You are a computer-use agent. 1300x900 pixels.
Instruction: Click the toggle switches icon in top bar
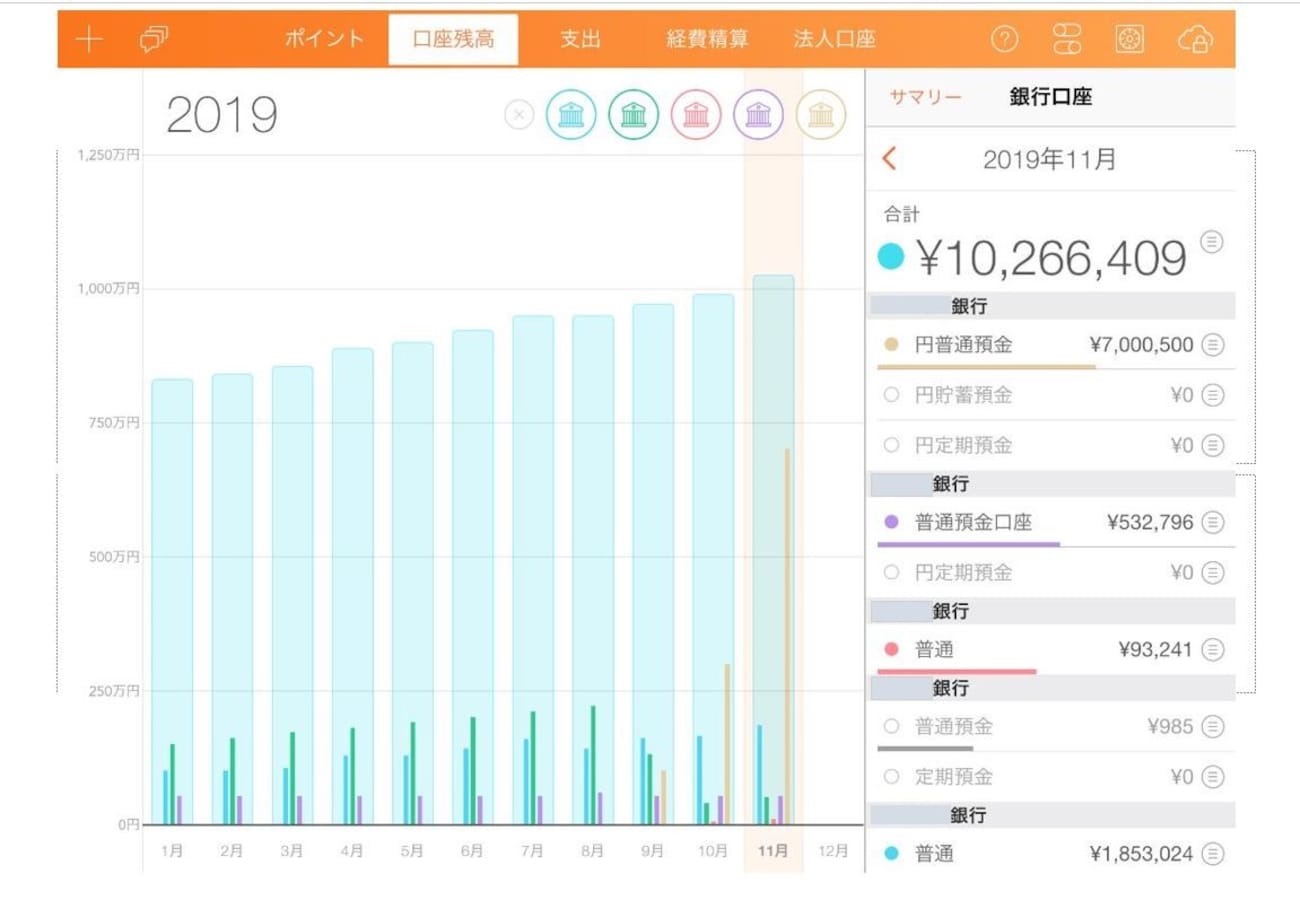pyautogui.click(x=1067, y=40)
